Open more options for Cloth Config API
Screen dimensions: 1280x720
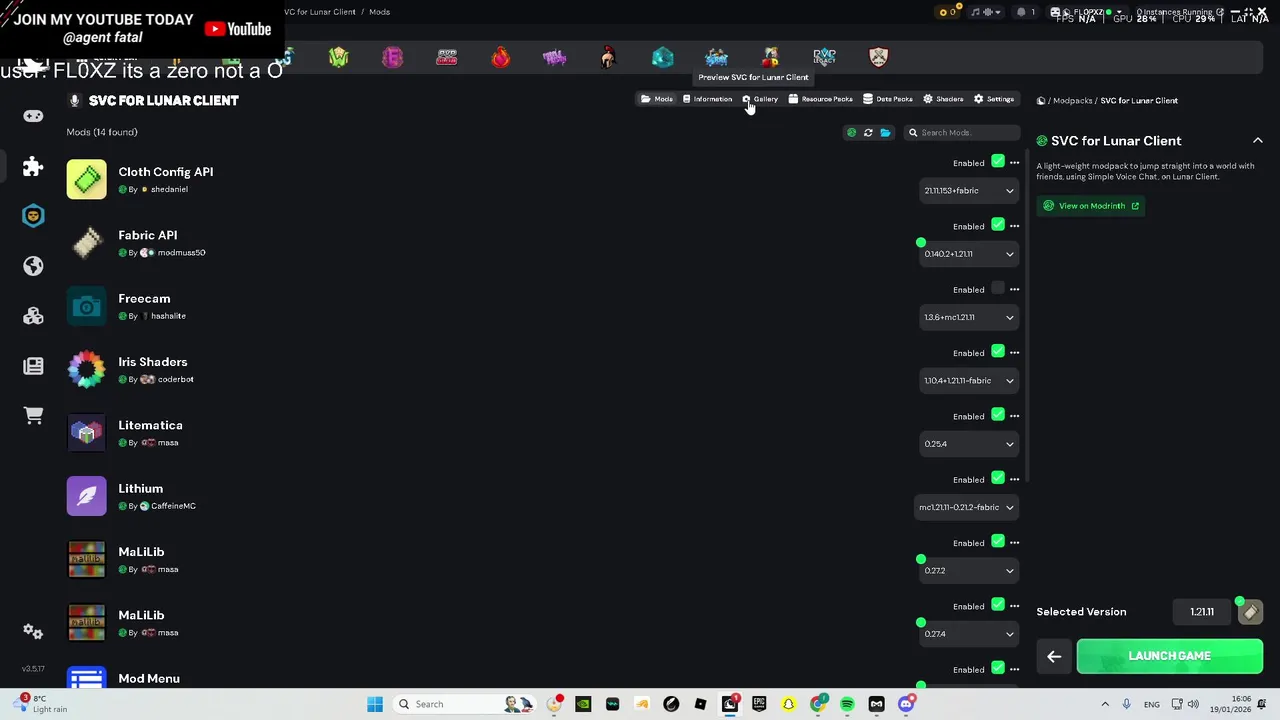(1014, 163)
